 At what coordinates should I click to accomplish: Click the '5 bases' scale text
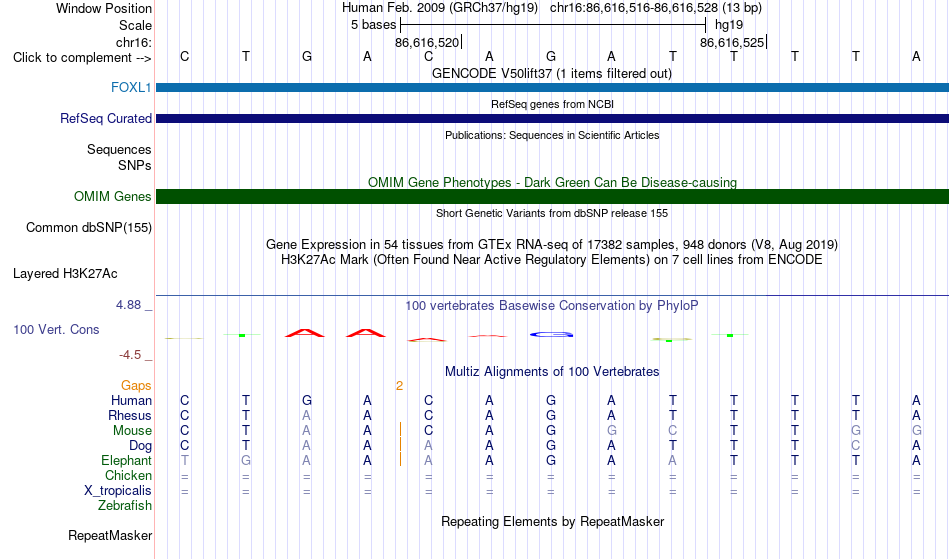point(373,25)
